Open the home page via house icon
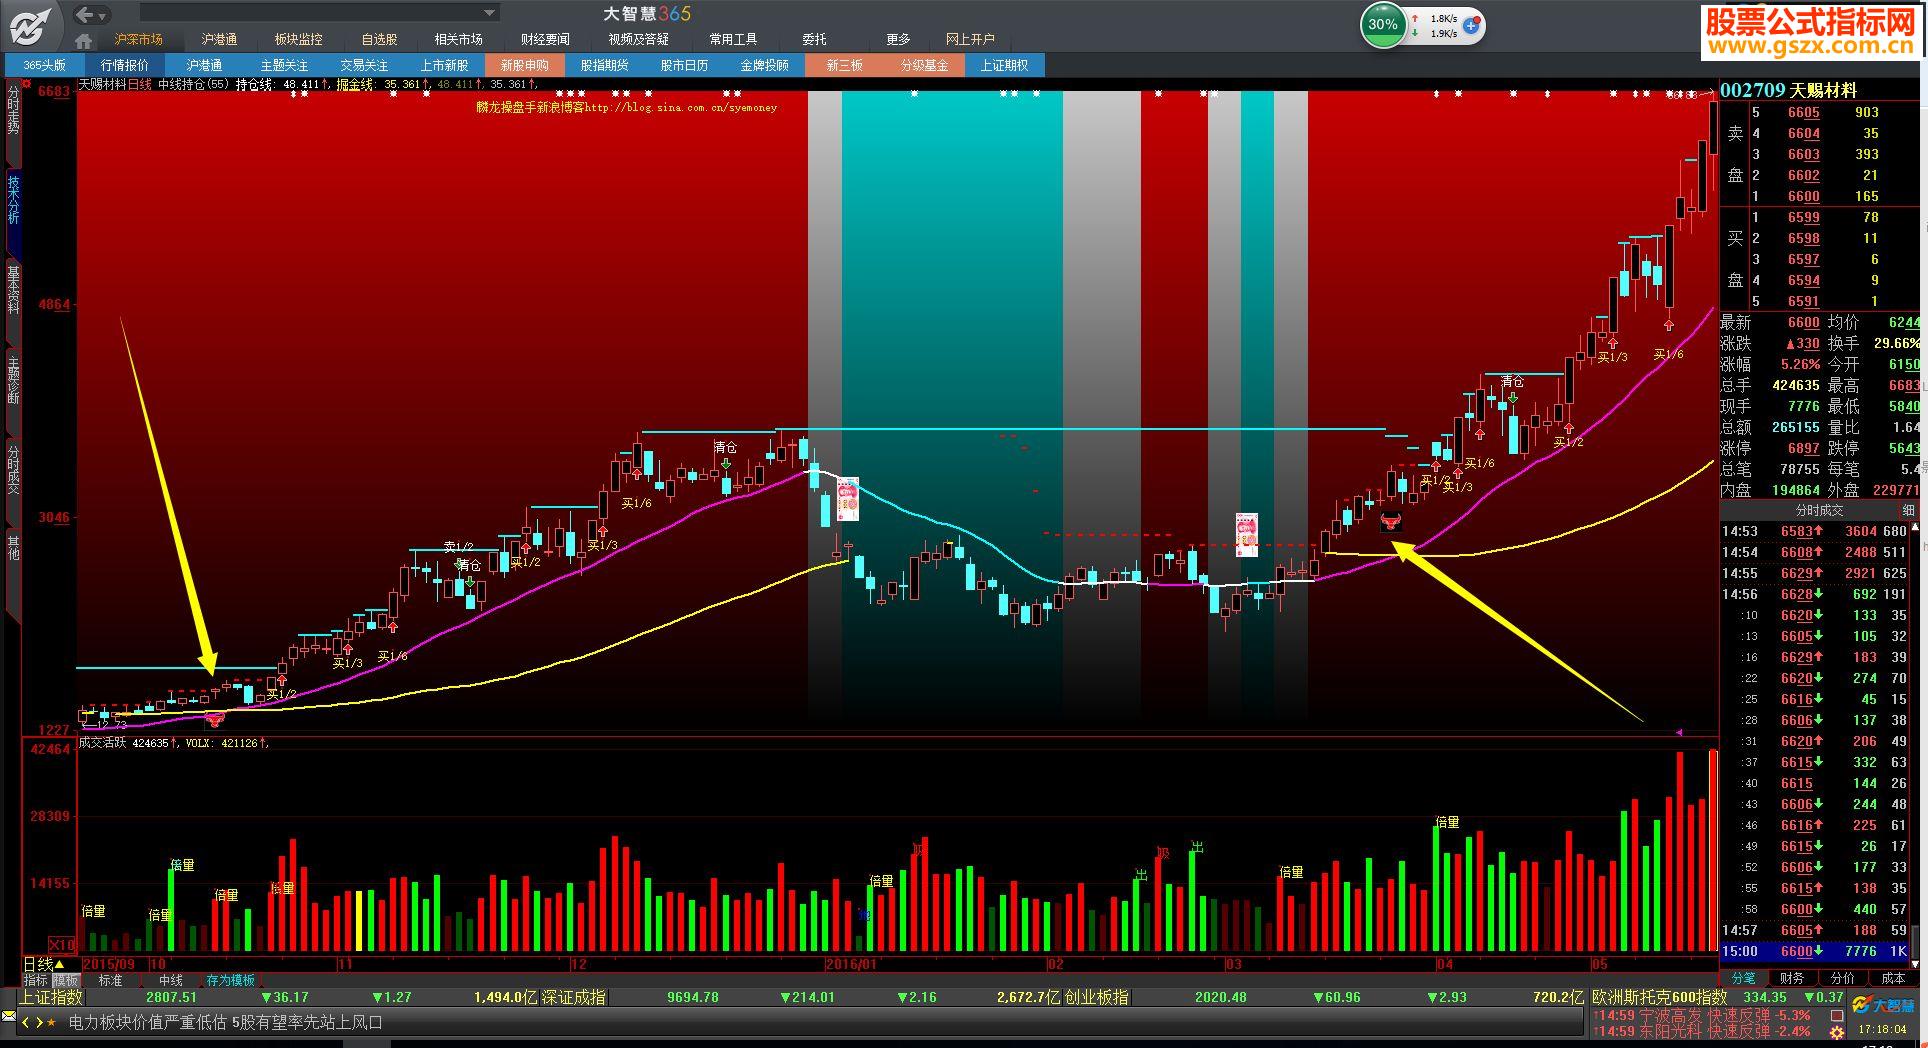1928x1048 pixels. pos(84,40)
